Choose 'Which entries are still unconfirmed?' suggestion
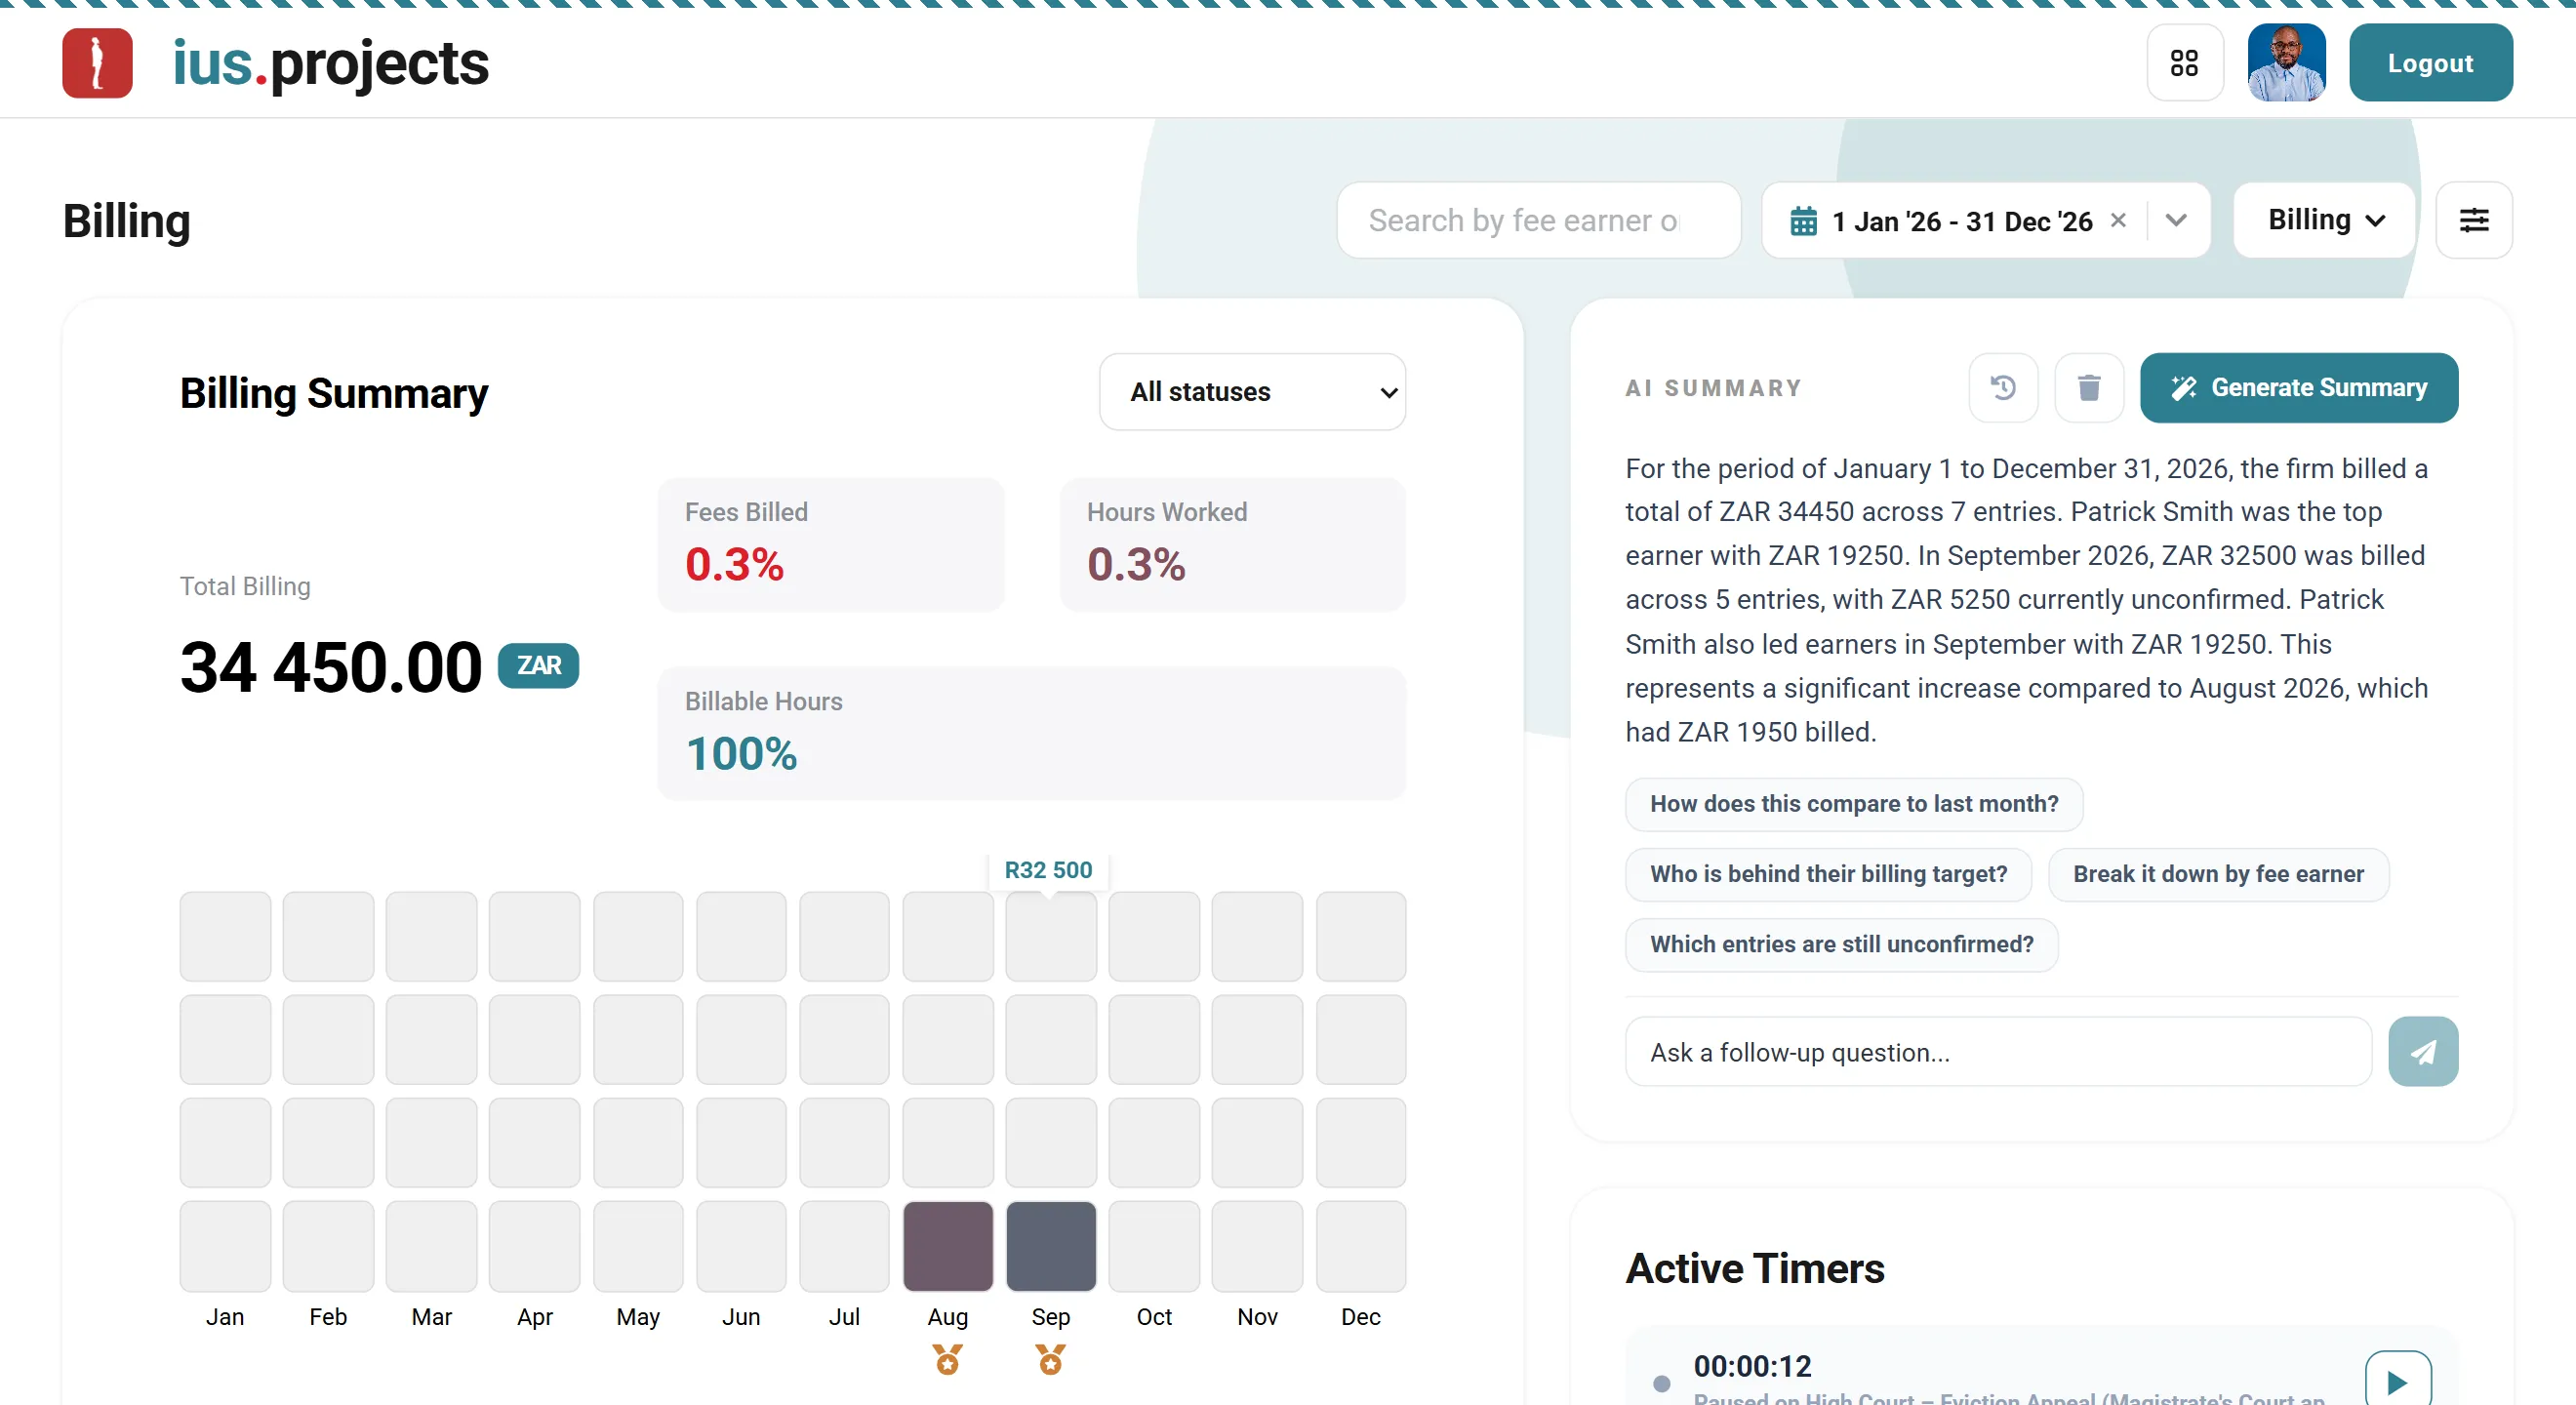Viewport: 2576px width, 1405px height. tap(1841, 944)
